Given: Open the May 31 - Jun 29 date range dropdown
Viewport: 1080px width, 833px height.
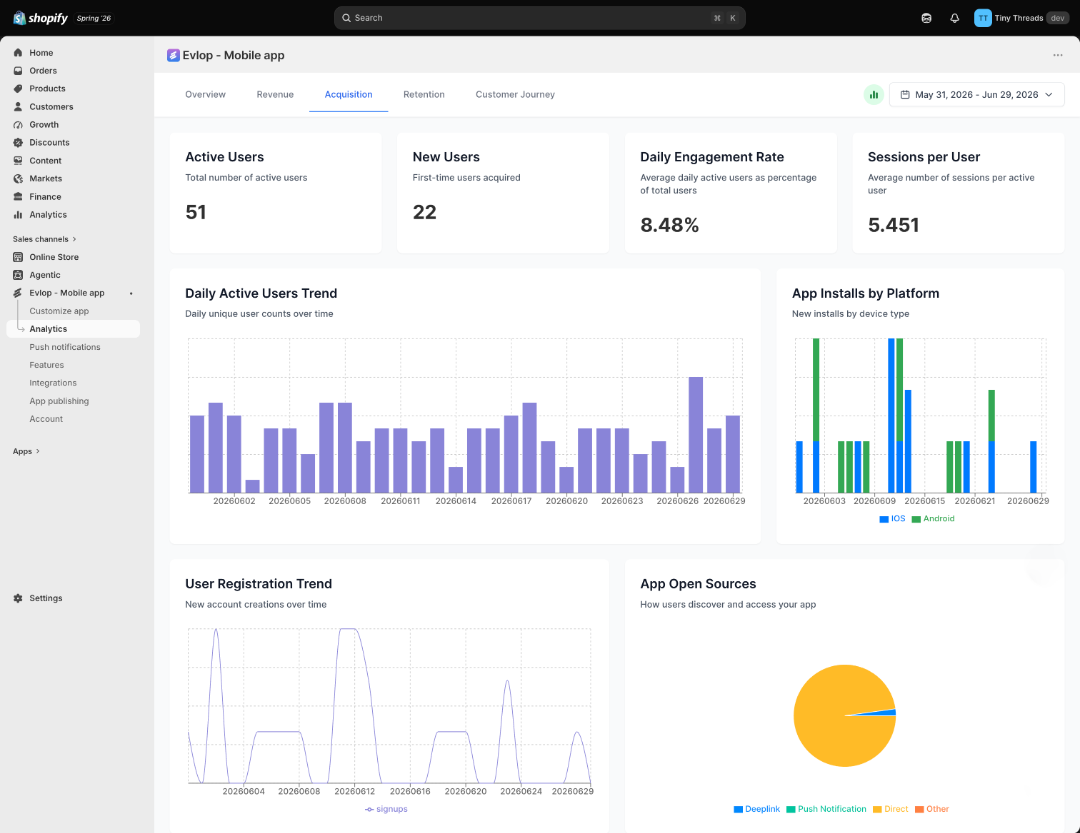Looking at the screenshot, I should click(x=976, y=94).
